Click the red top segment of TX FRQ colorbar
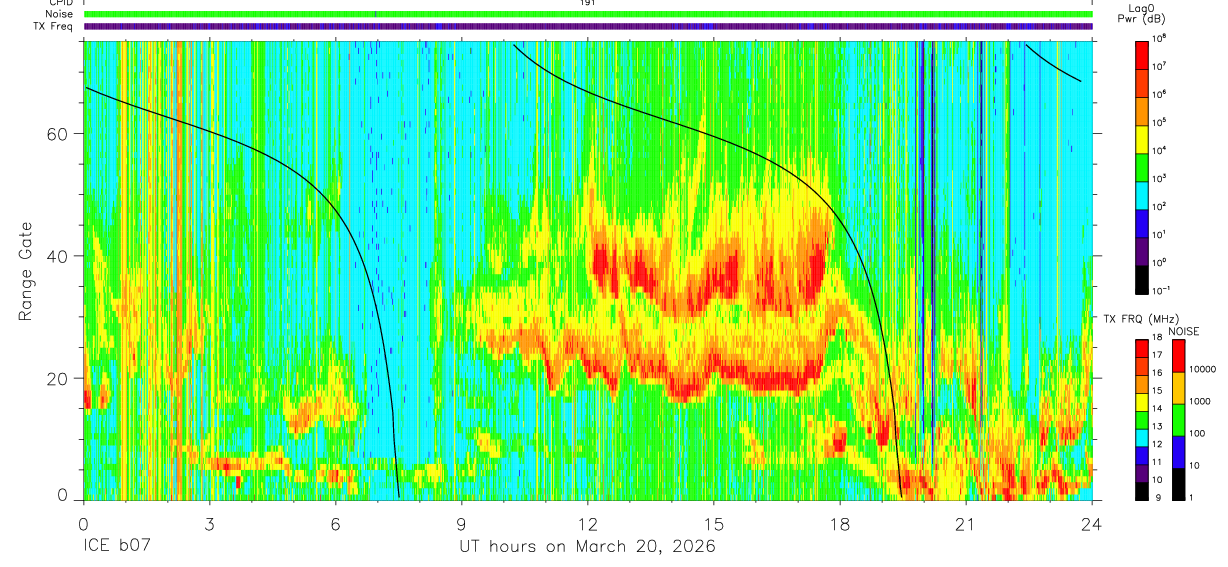This screenshot has height=567, width=1228. point(1141,349)
